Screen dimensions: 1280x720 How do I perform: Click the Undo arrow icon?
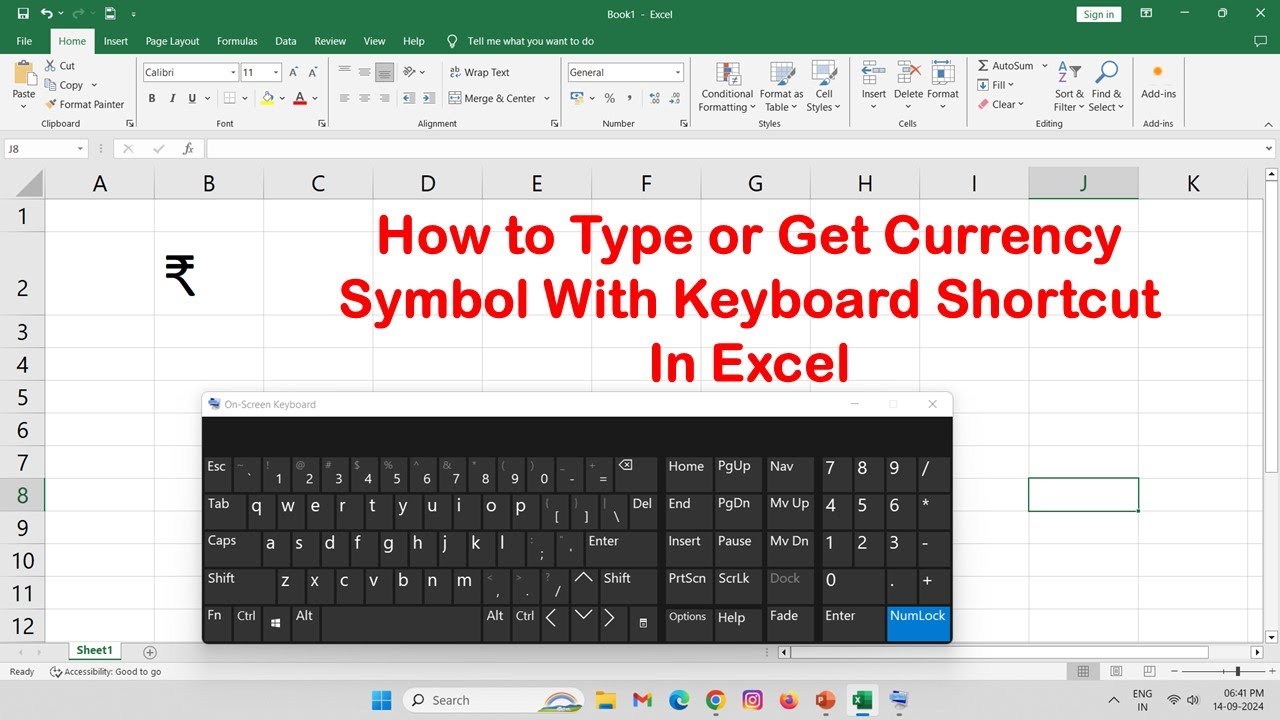47,14
